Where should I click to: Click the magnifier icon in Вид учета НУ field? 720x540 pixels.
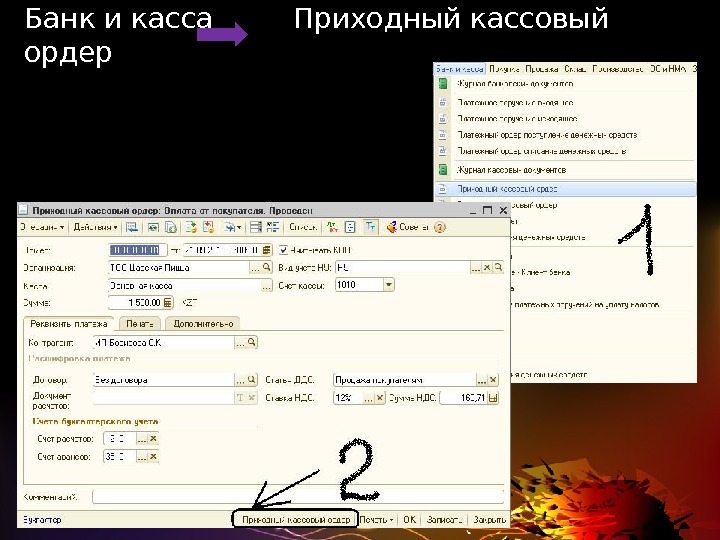(x=498, y=267)
